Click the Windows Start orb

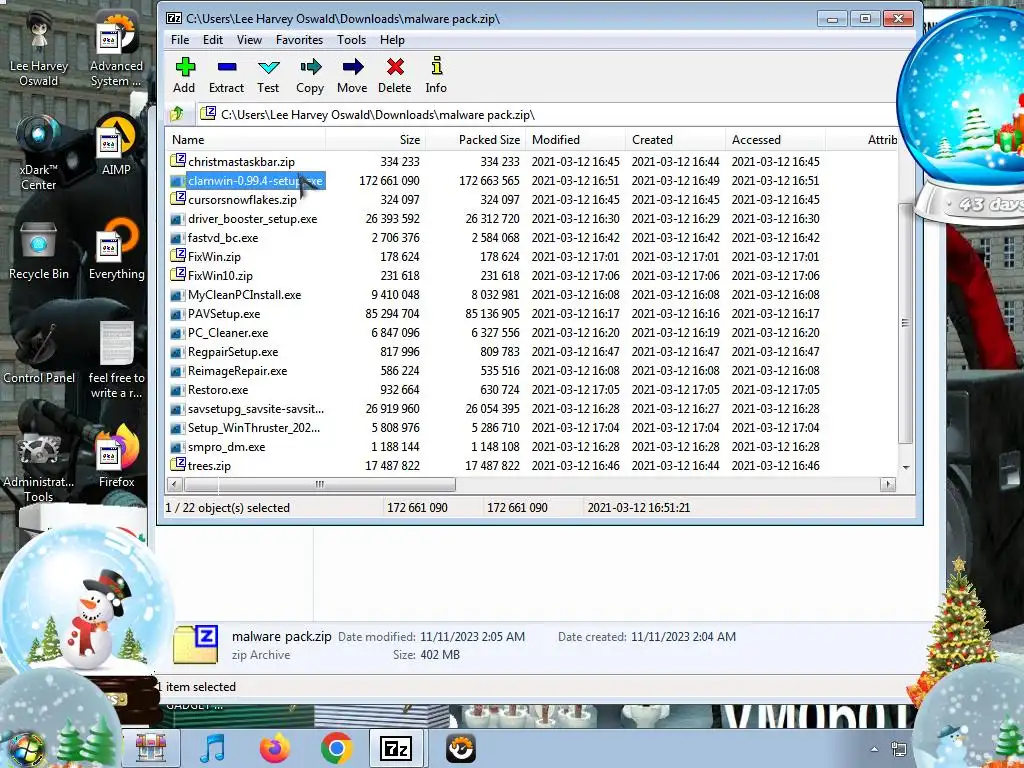coord(26,748)
